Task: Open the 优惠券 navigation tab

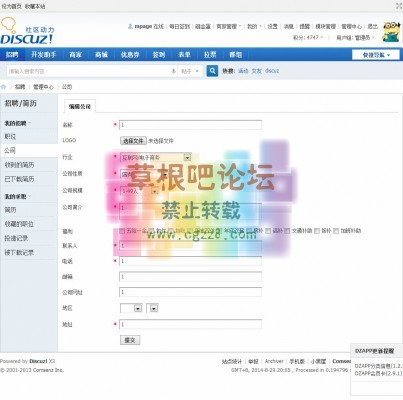Action: [x=130, y=55]
